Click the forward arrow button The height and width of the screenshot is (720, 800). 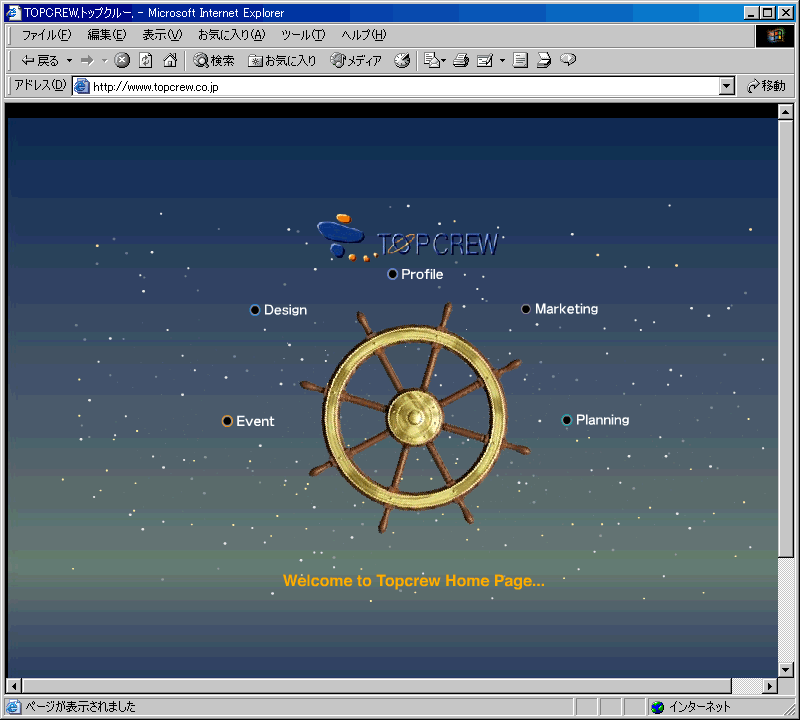88,61
